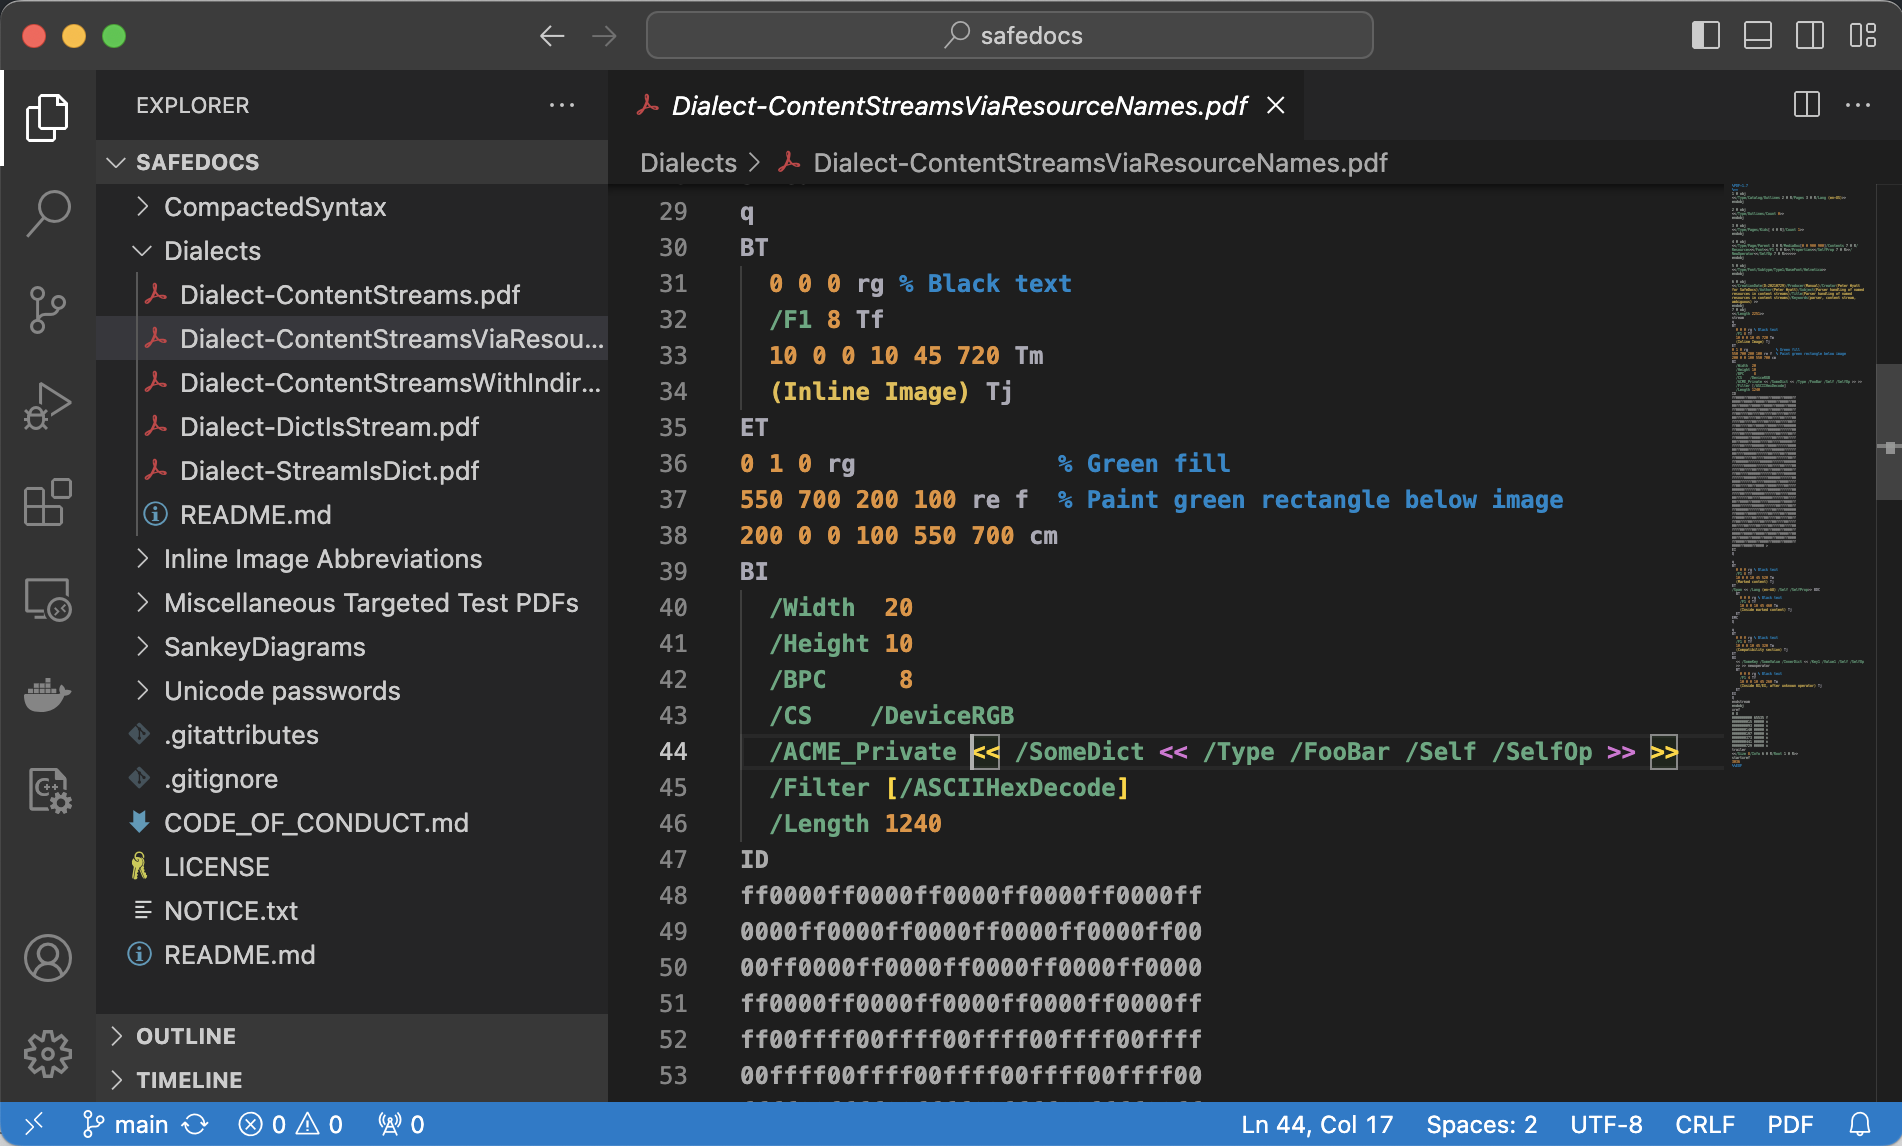Open the LICENSE file
Screen dimensions: 1902x1146
click(352, 867)
